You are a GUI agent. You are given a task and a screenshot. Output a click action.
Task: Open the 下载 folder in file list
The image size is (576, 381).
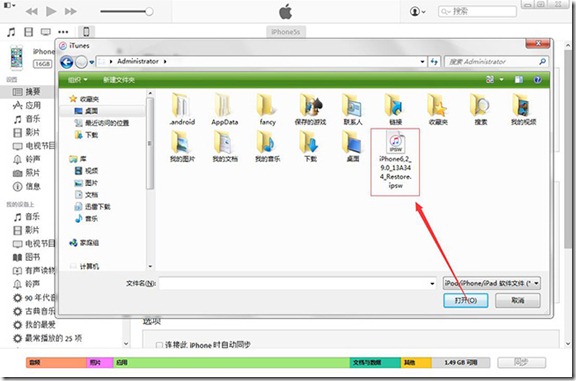coord(310,147)
